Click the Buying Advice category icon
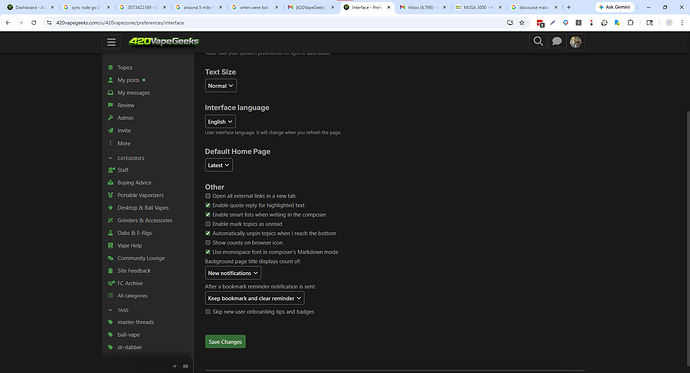690x373 pixels. [x=110, y=183]
